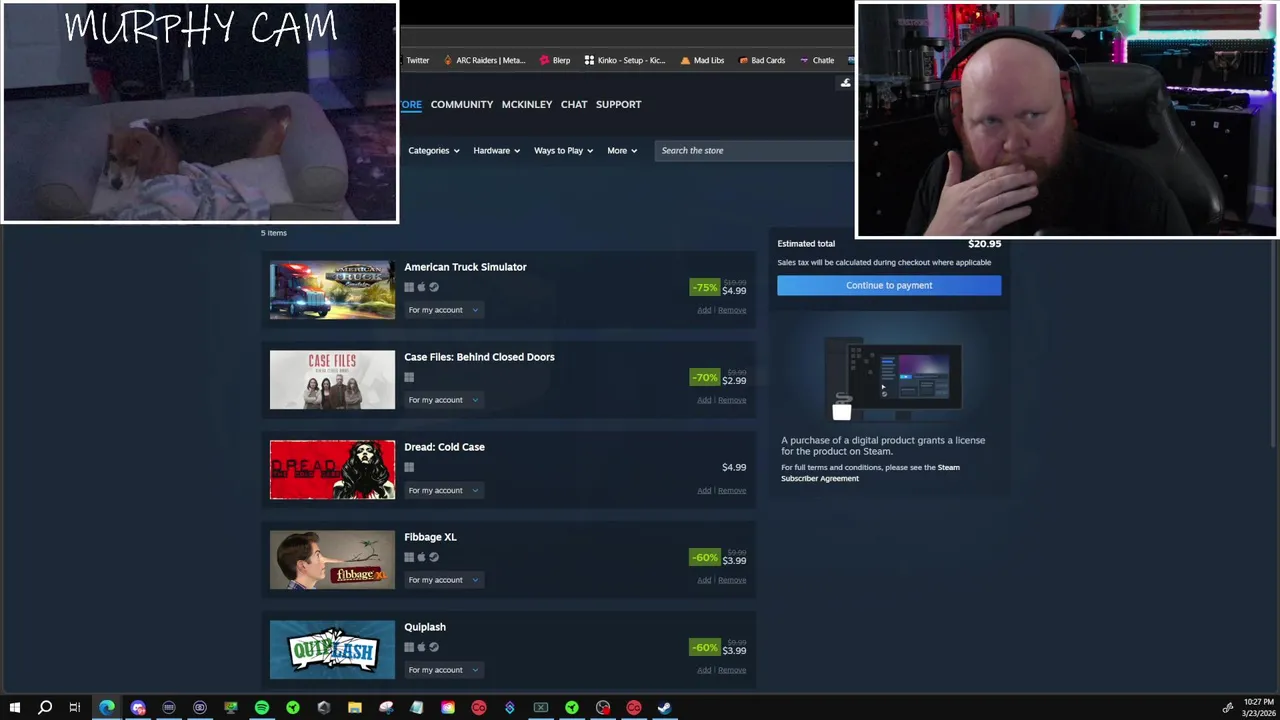Screen dimensions: 1280x720
Task: Click the $20.95 estimated total
Action: 984,244
